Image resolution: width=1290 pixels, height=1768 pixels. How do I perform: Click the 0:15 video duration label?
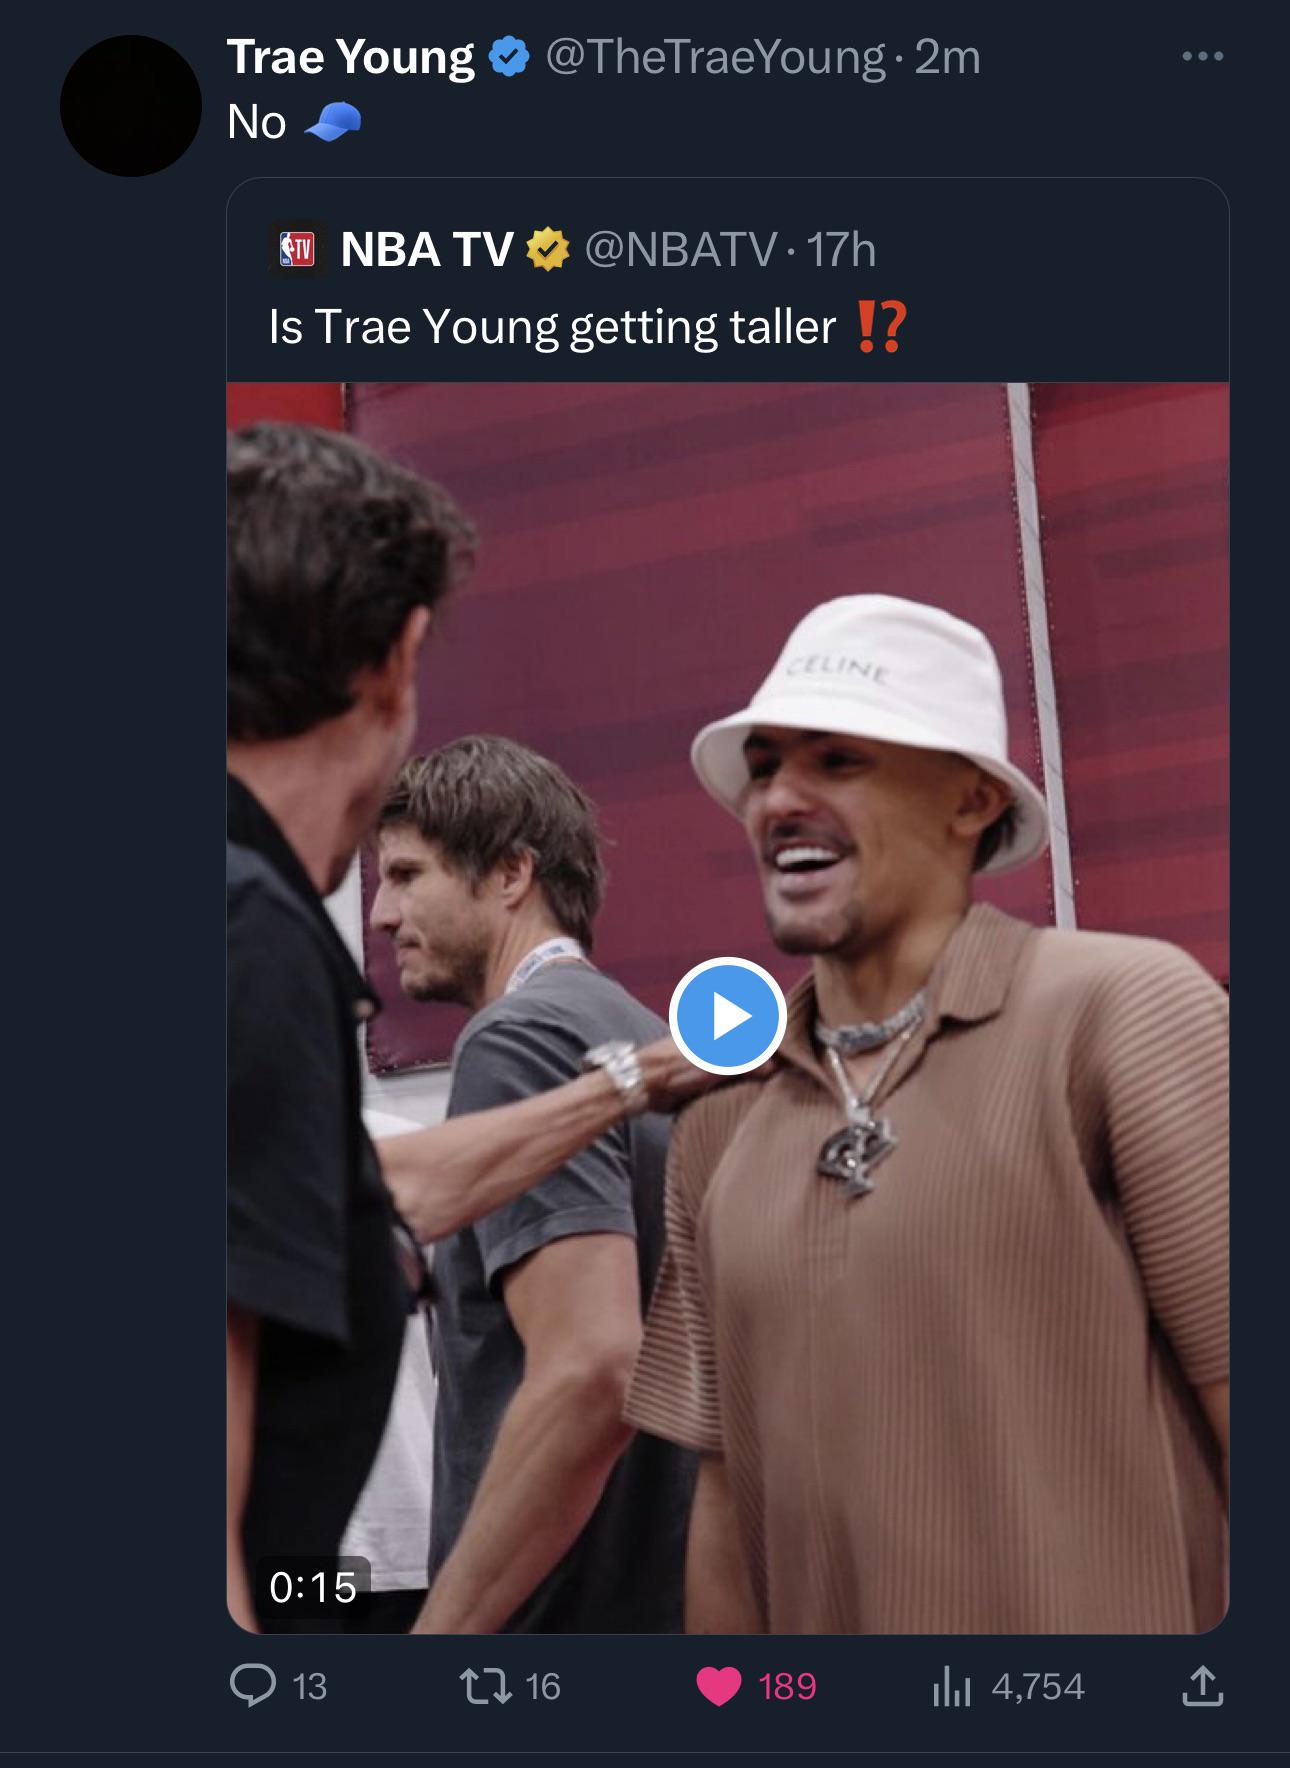313,1587
